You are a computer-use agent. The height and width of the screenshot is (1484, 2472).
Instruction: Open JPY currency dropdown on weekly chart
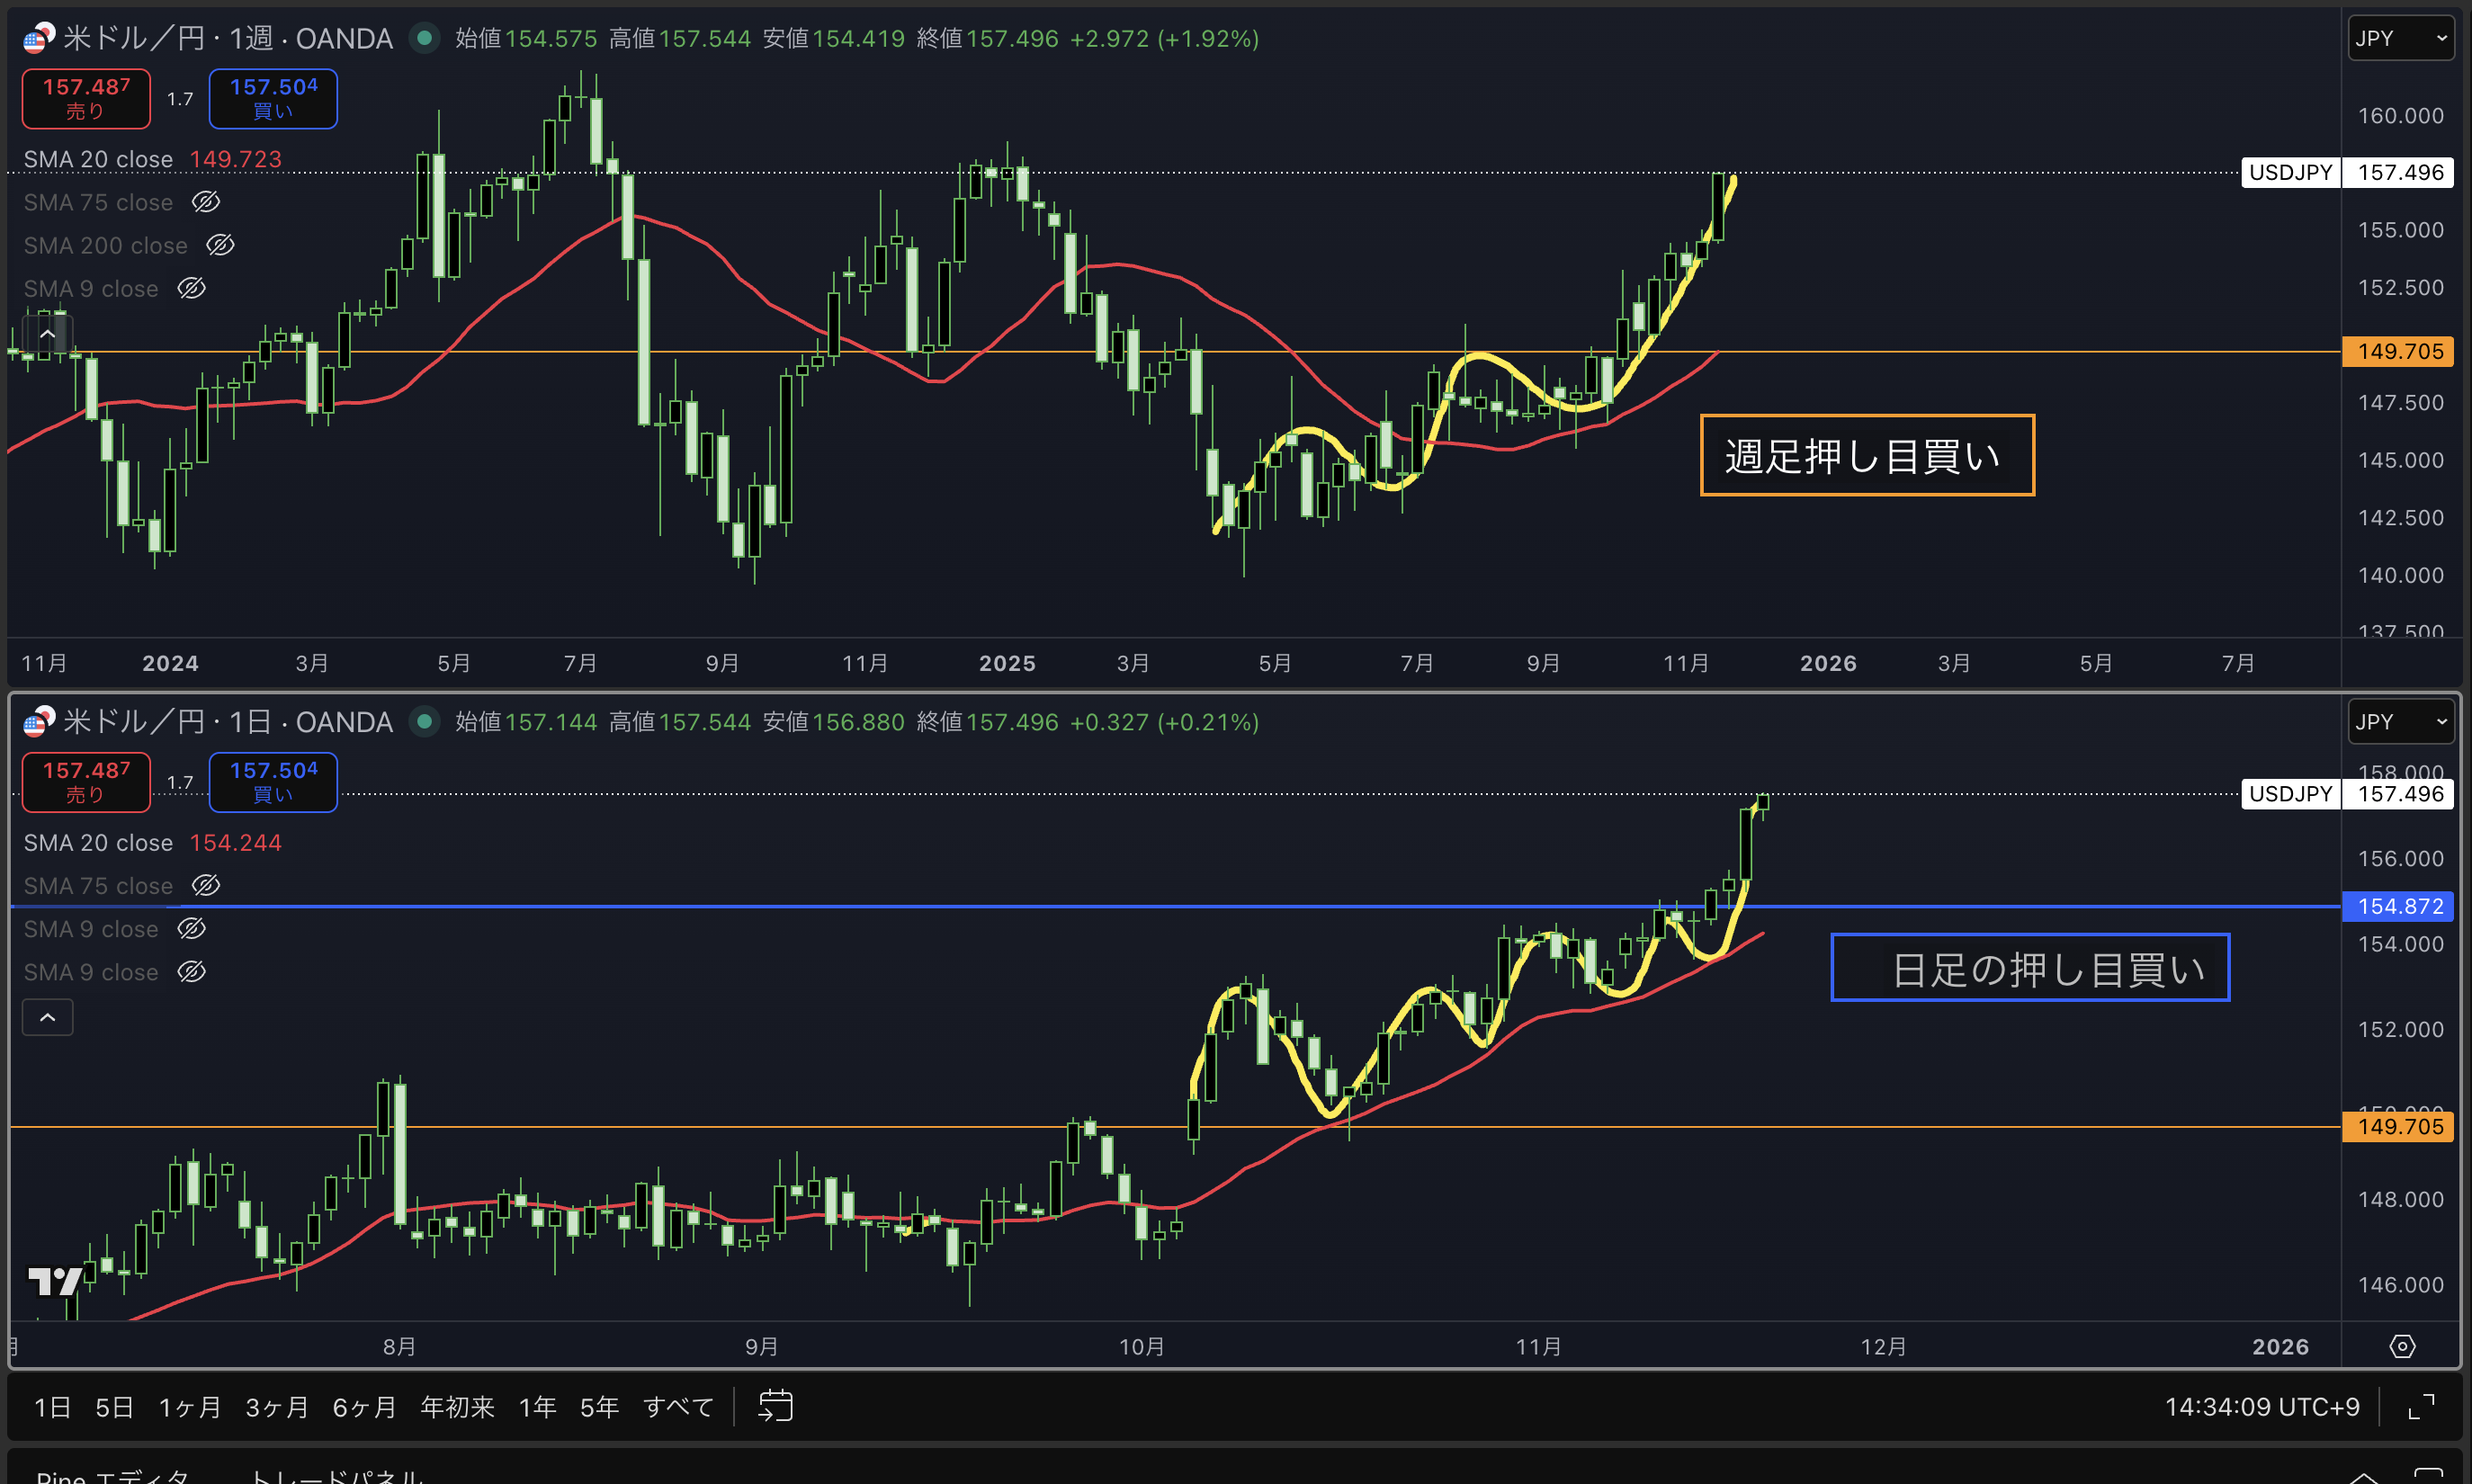(2399, 38)
